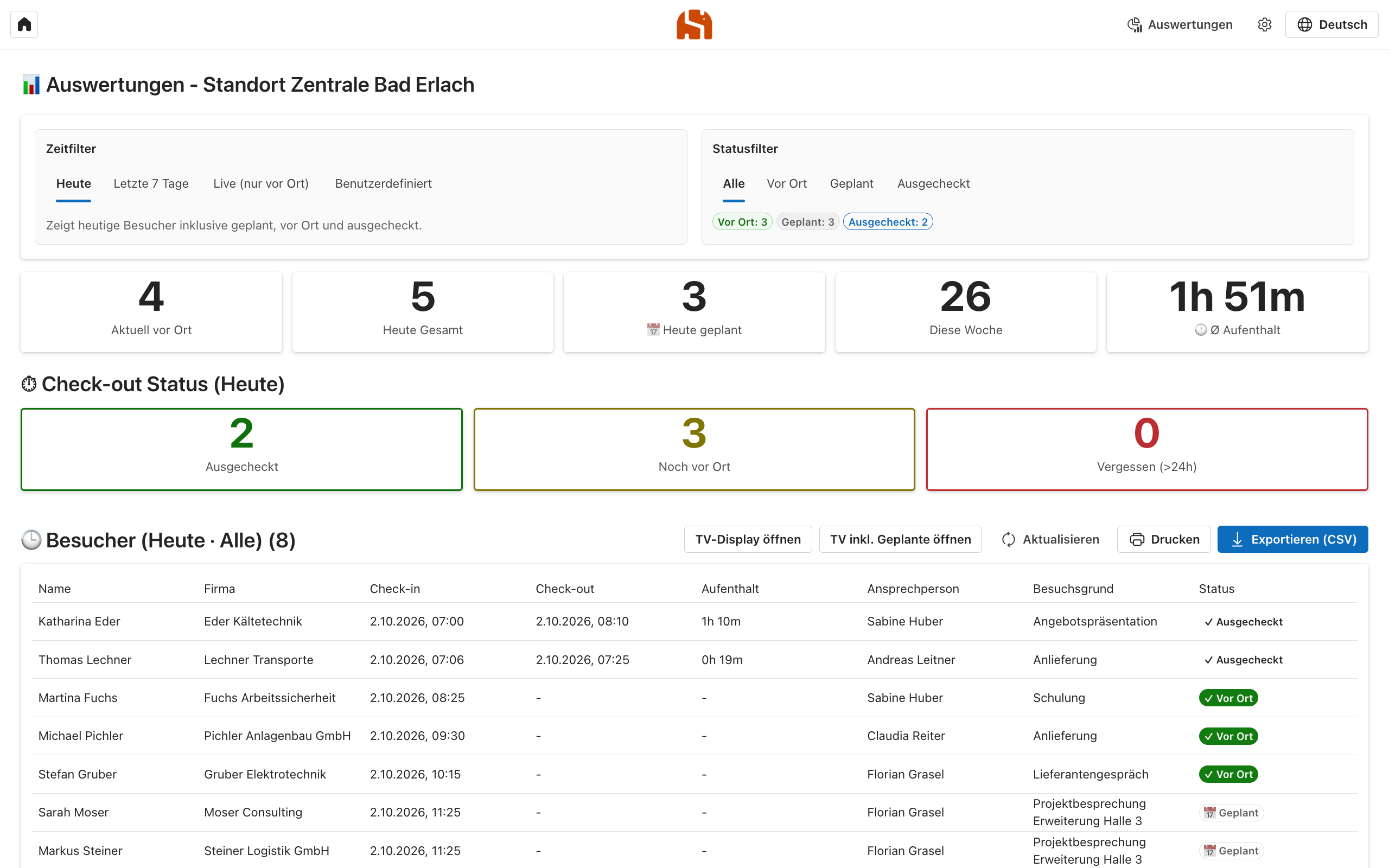Open the Deutsch language selector
Screen dimensions: 1389x868
point(1332,25)
